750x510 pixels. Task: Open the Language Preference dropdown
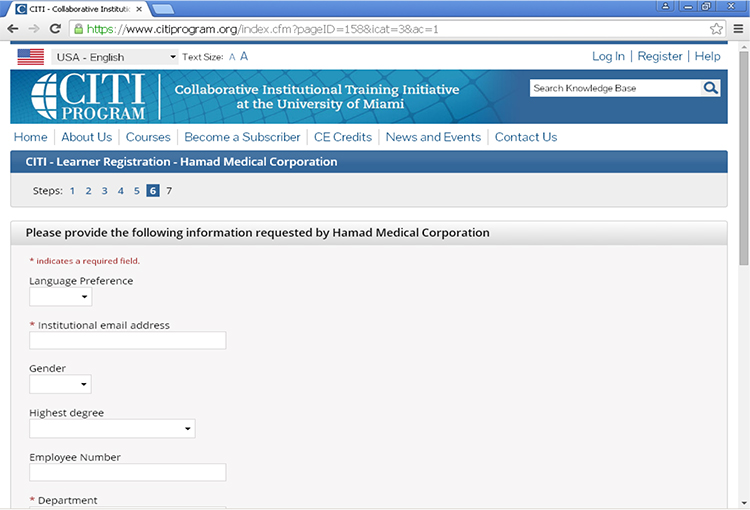pos(61,297)
